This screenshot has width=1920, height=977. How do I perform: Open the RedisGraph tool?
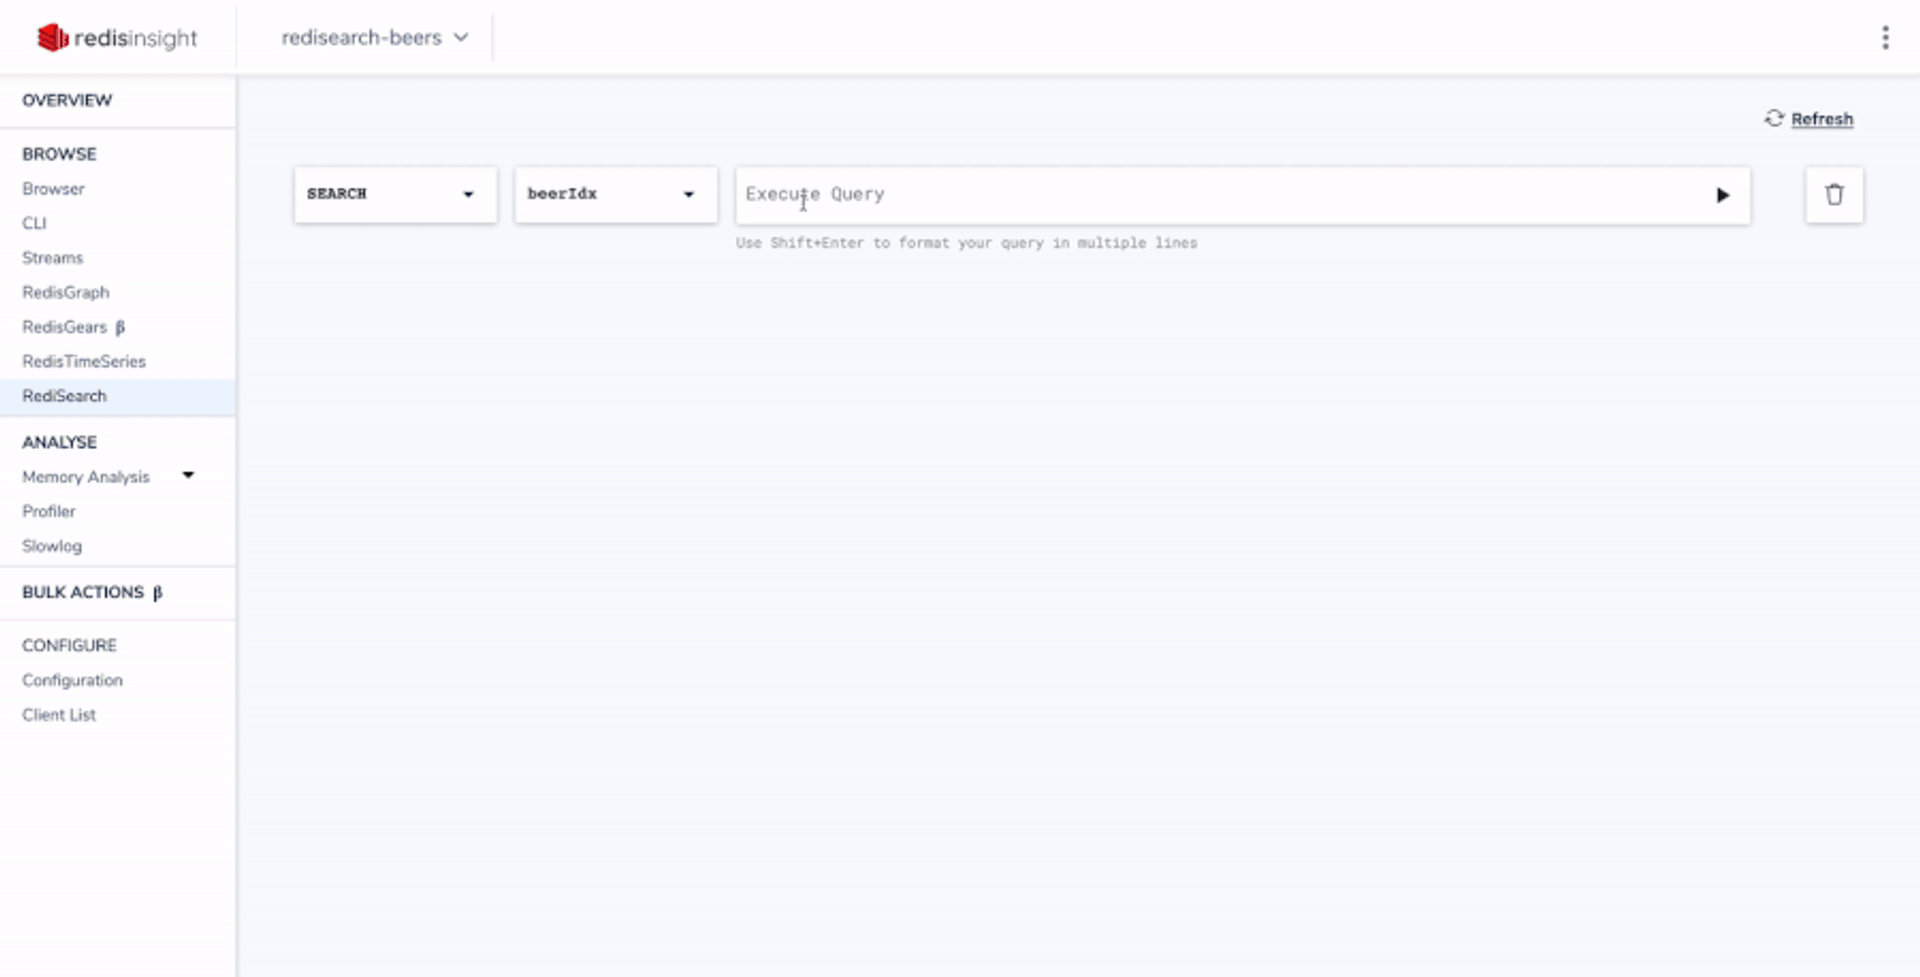(x=66, y=292)
